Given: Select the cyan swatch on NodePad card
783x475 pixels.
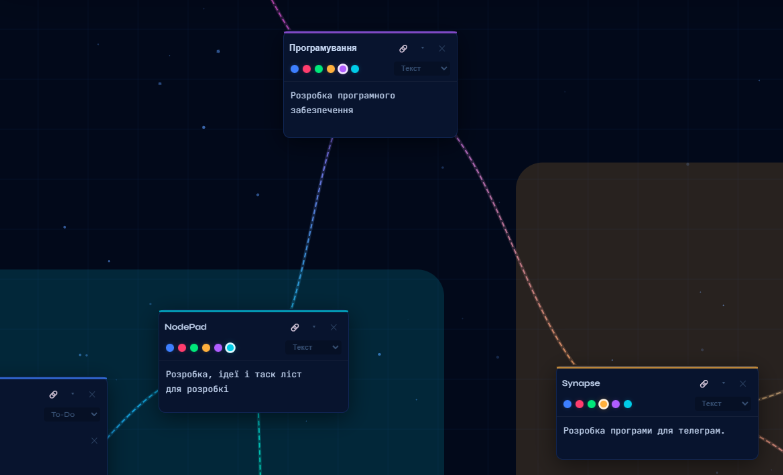Looking at the screenshot, I should [x=230, y=348].
